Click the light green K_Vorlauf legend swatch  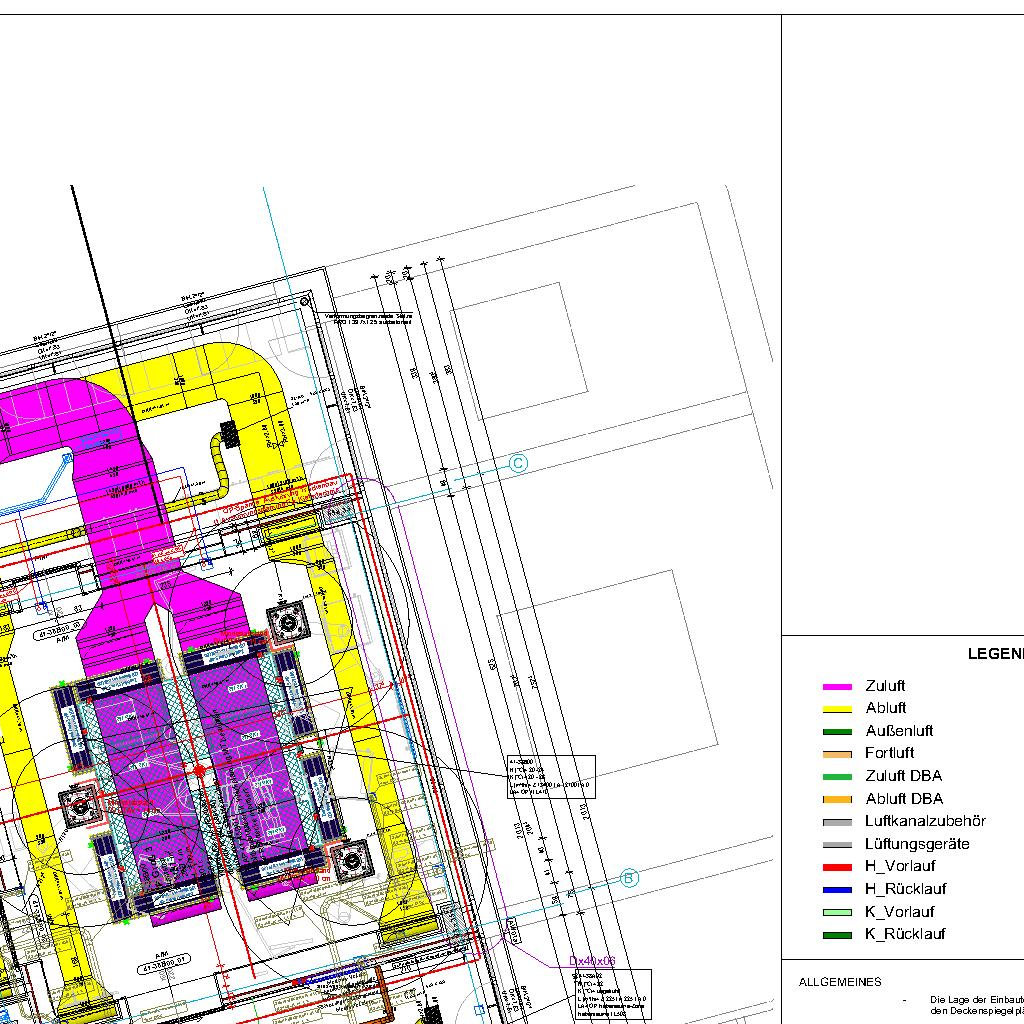(x=837, y=912)
